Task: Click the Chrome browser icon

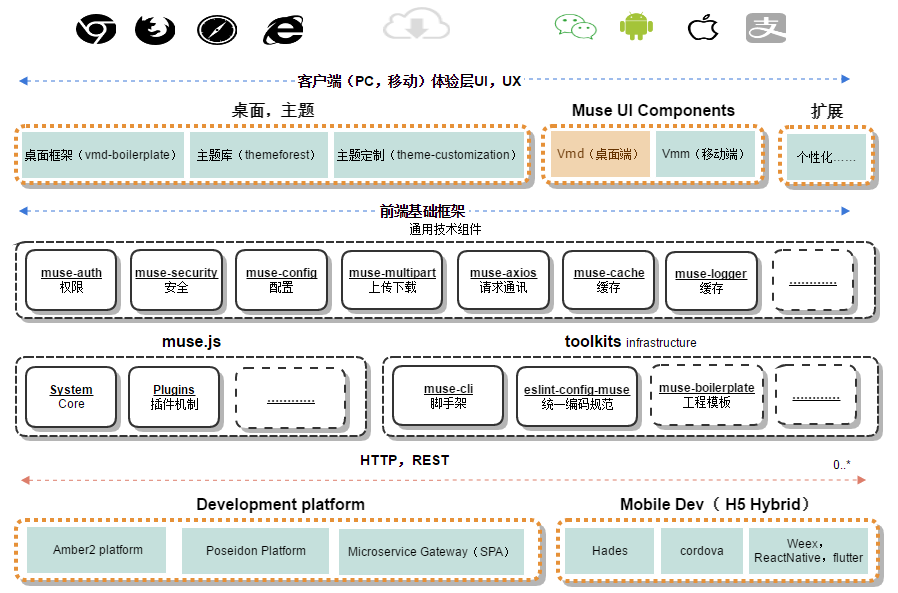Action: (x=96, y=29)
